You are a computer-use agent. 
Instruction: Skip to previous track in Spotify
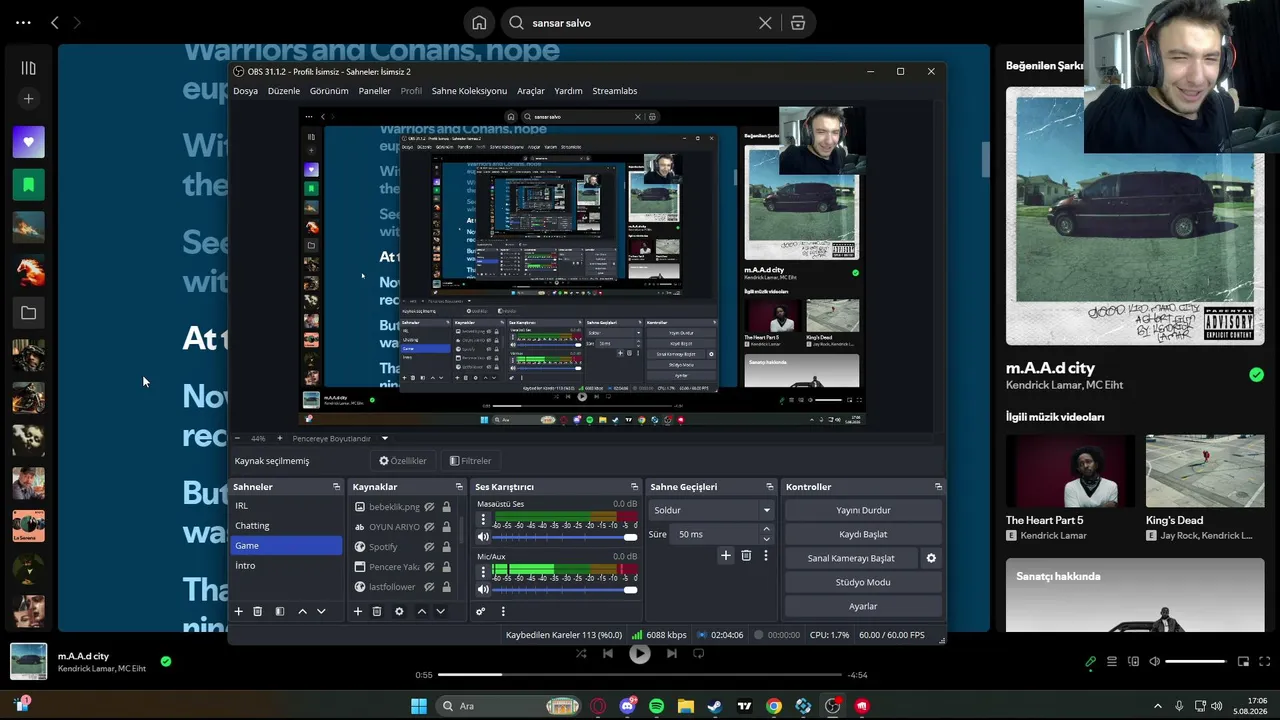[608, 654]
